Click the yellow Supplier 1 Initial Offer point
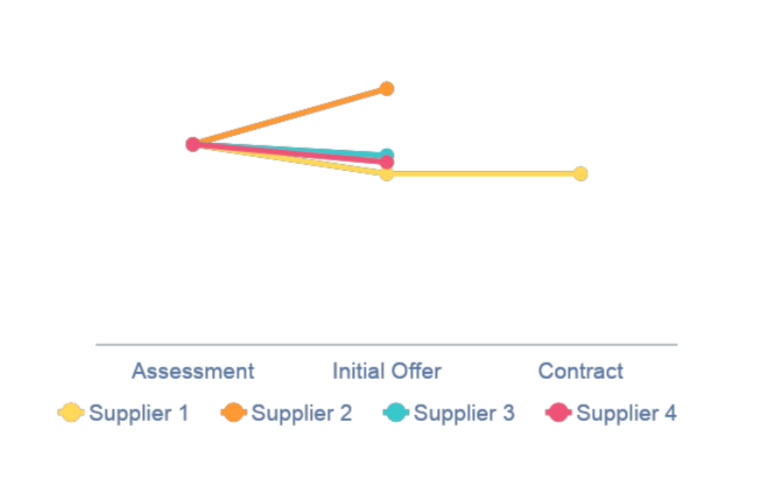 [x=387, y=175]
